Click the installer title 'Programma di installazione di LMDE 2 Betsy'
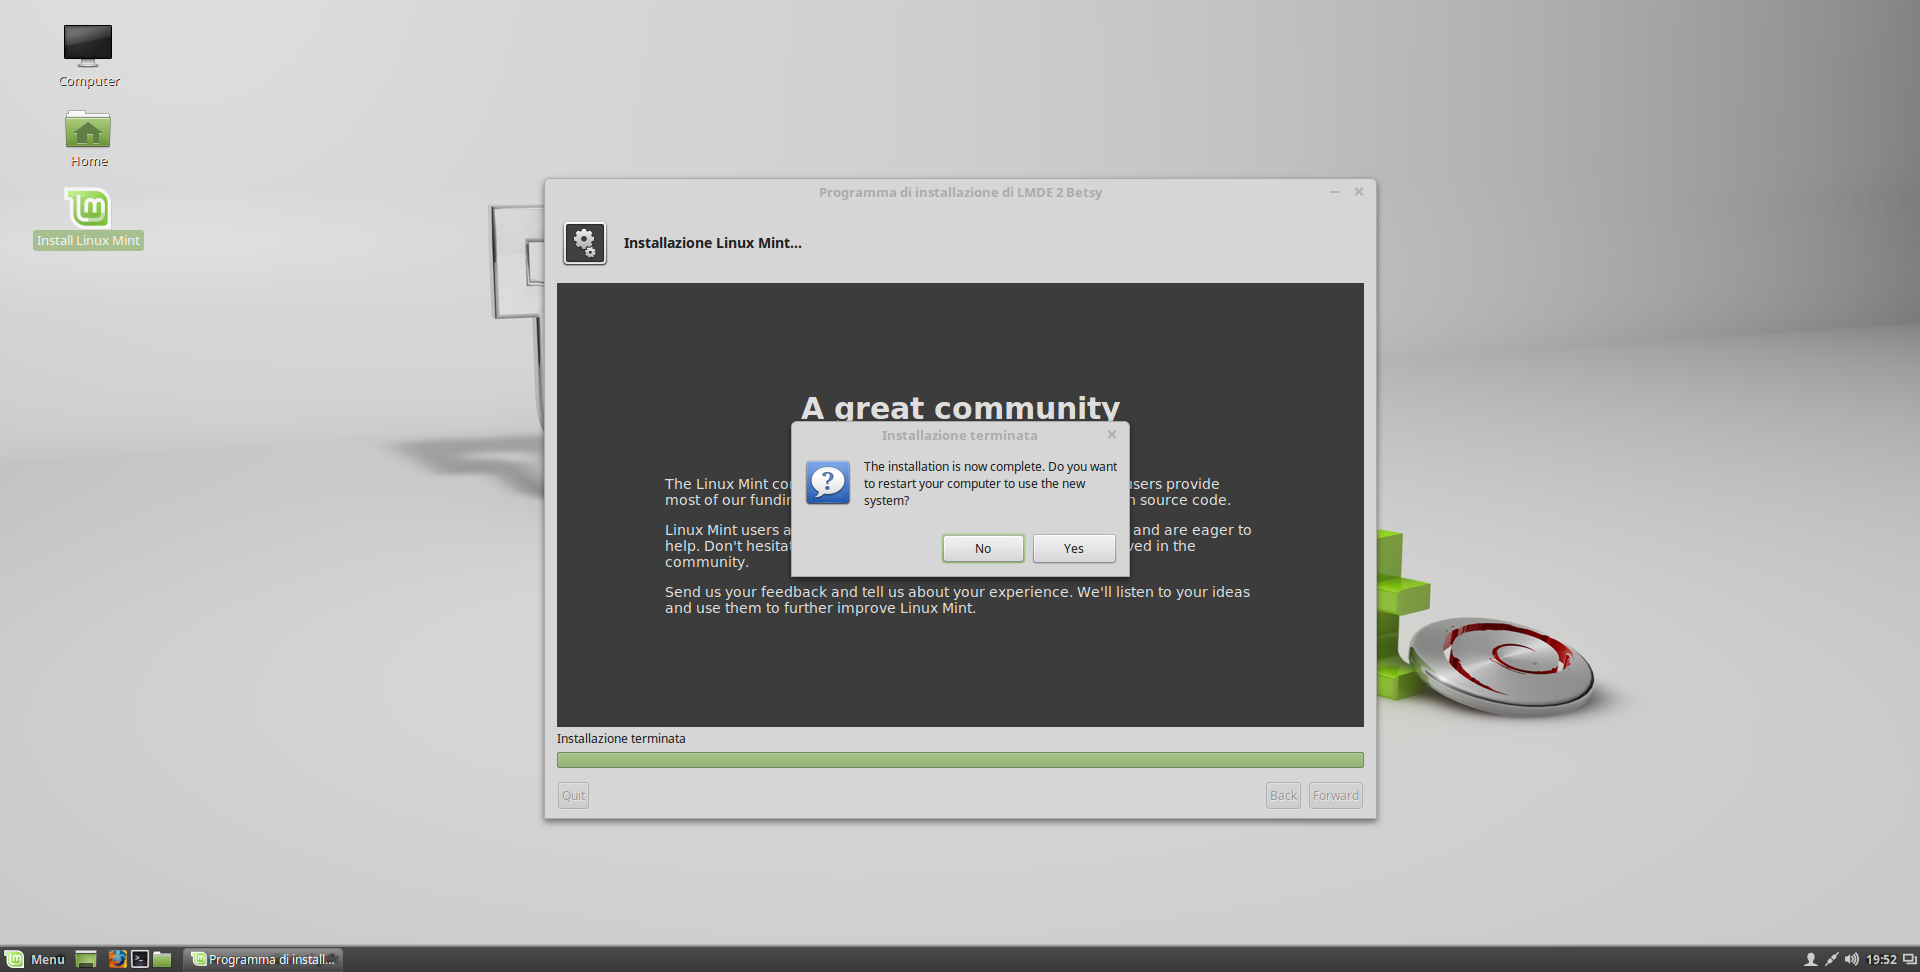1920x972 pixels. click(x=960, y=192)
